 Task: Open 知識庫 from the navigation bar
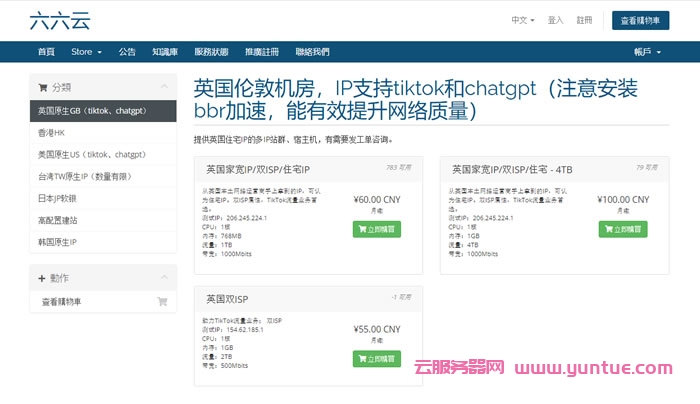(165, 52)
